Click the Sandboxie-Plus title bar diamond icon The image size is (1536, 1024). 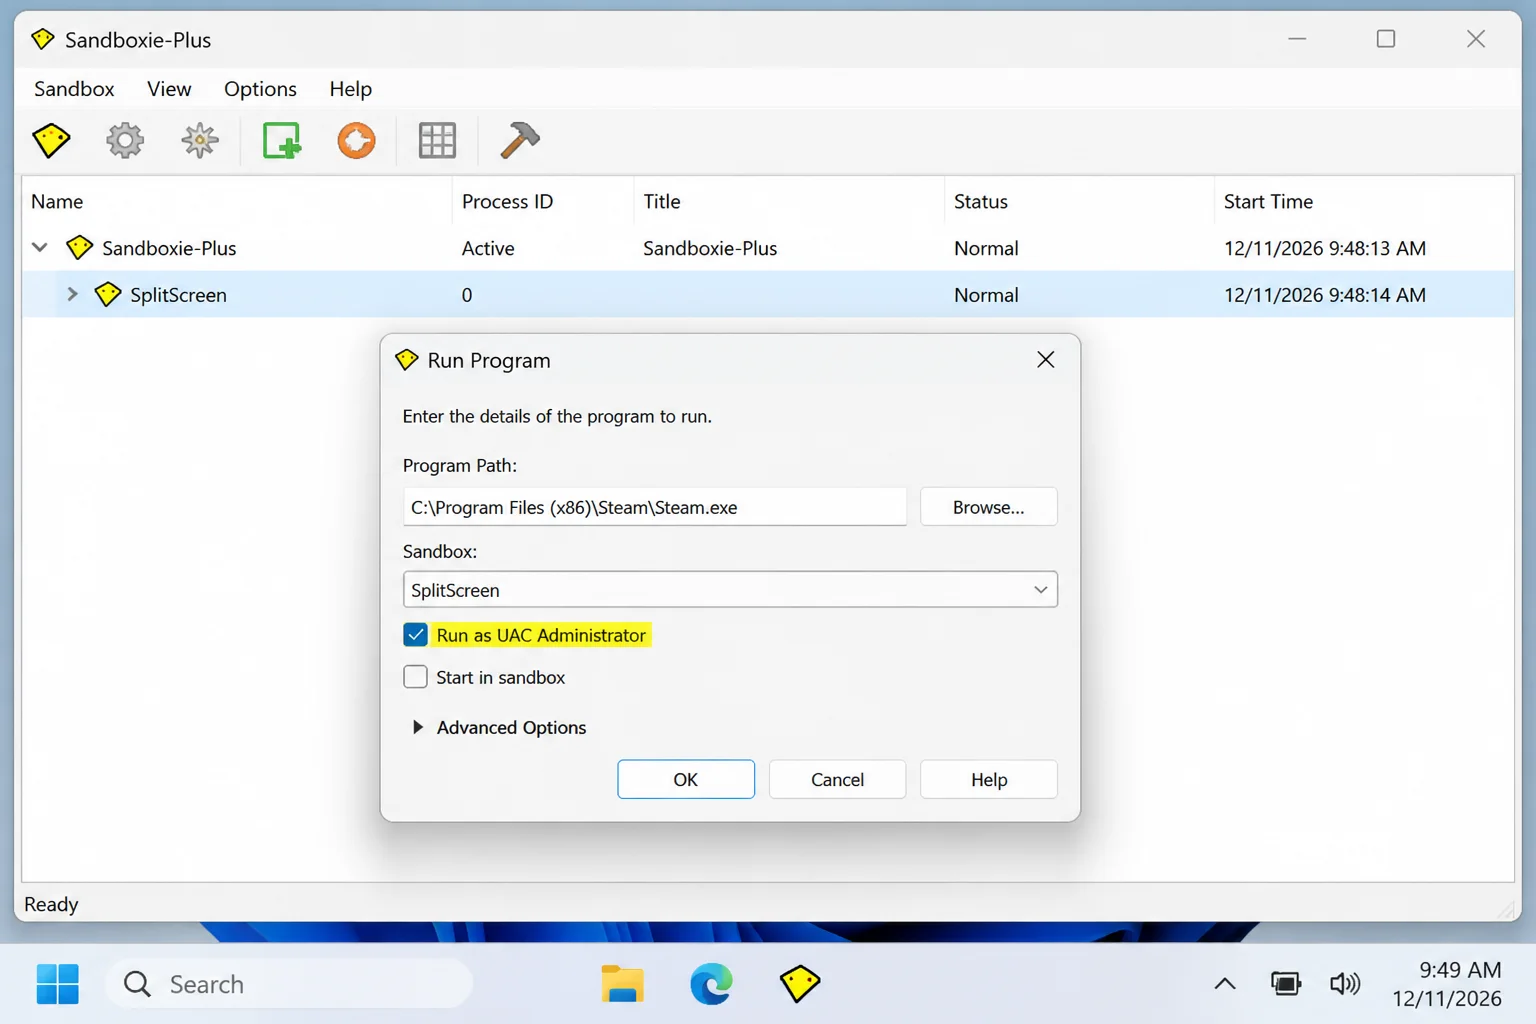(x=42, y=39)
